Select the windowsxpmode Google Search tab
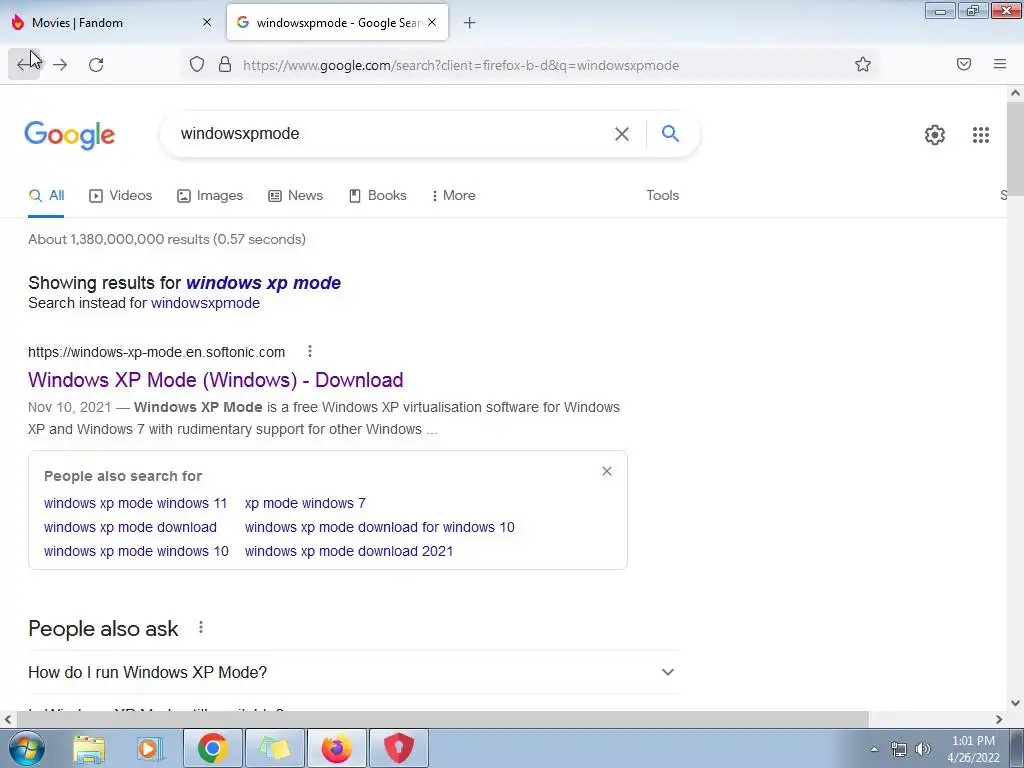Image resolution: width=1024 pixels, height=768 pixels. coord(338,22)
